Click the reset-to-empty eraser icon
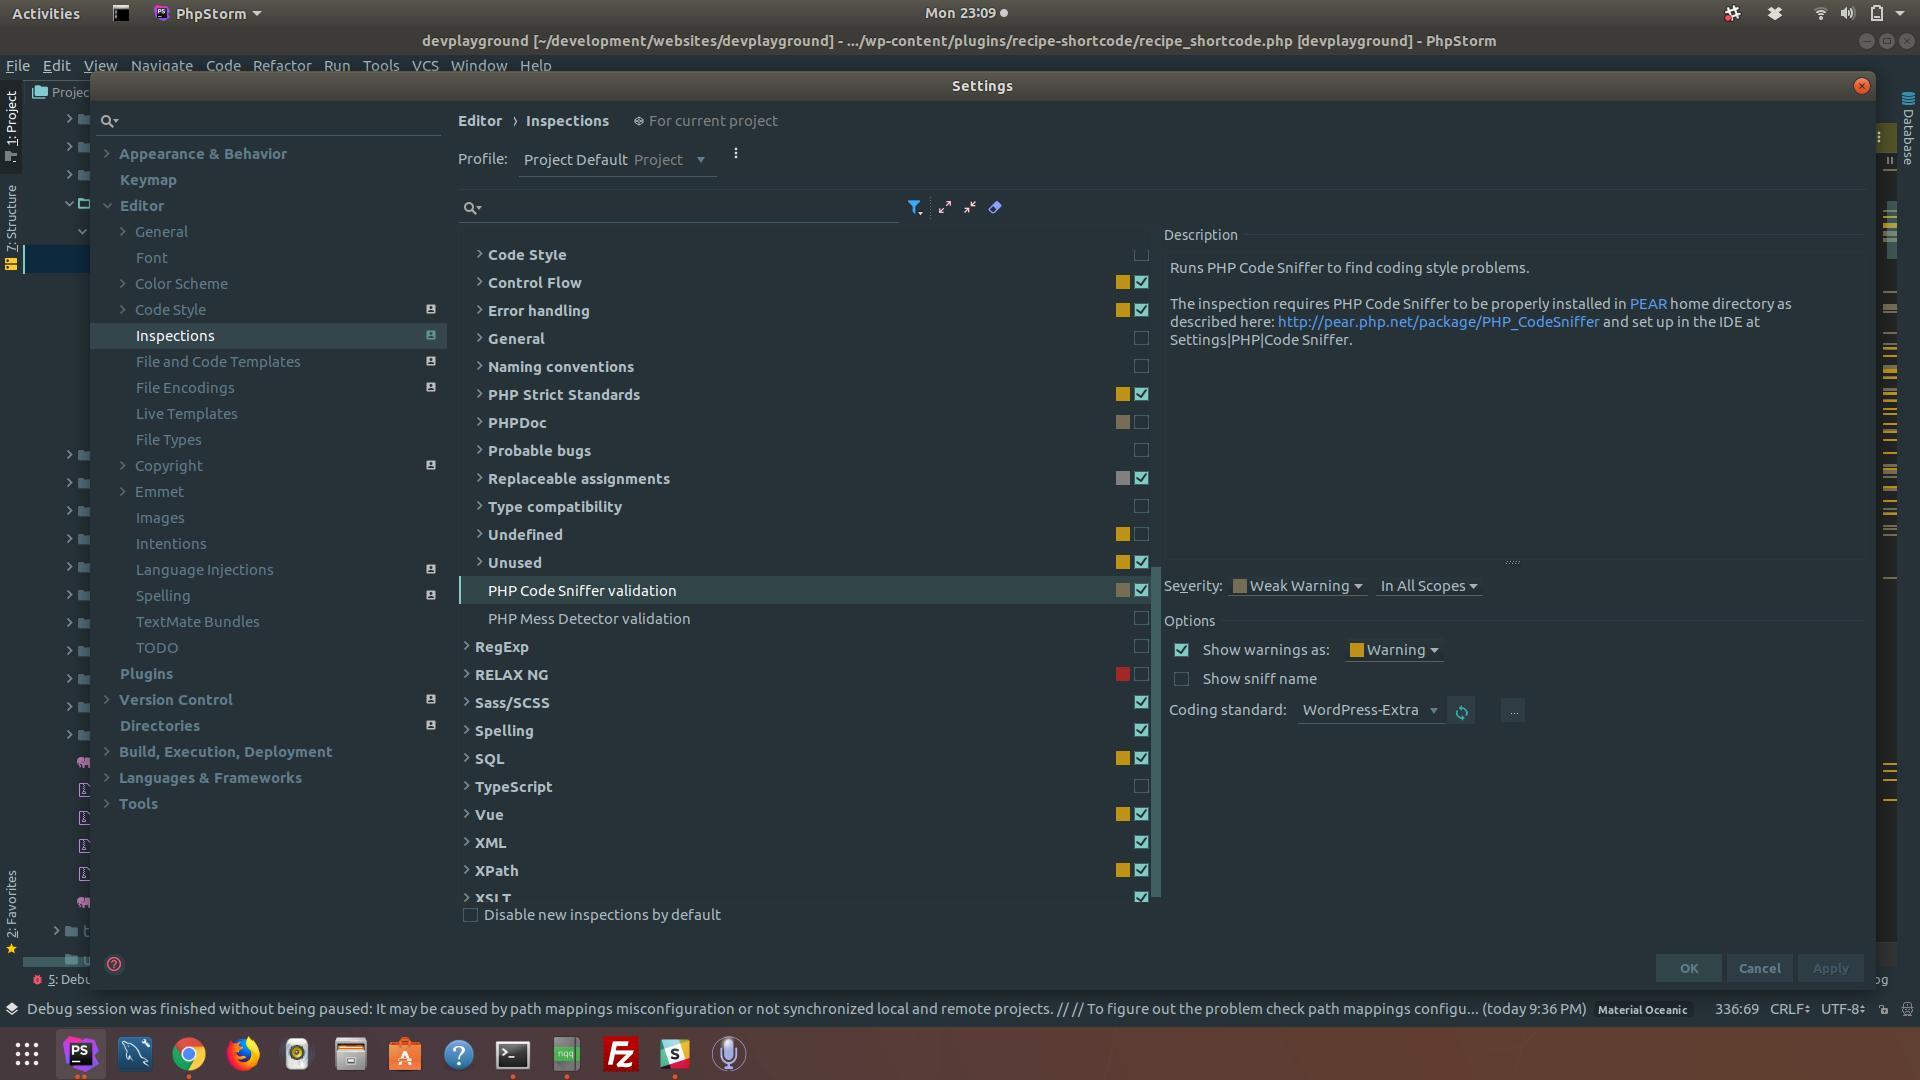The width and height of the screenshot is (1920, 1080). tap(995, 207)
